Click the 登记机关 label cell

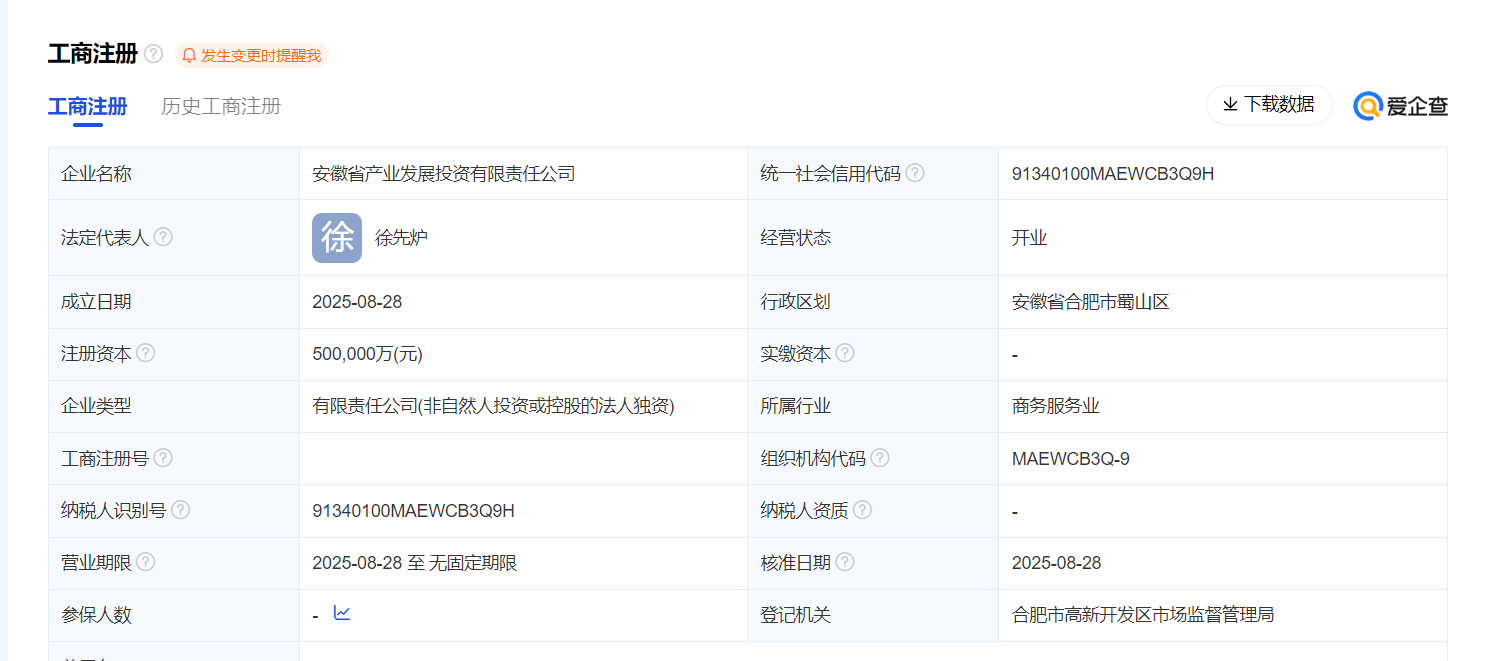[x=873, y=615]
